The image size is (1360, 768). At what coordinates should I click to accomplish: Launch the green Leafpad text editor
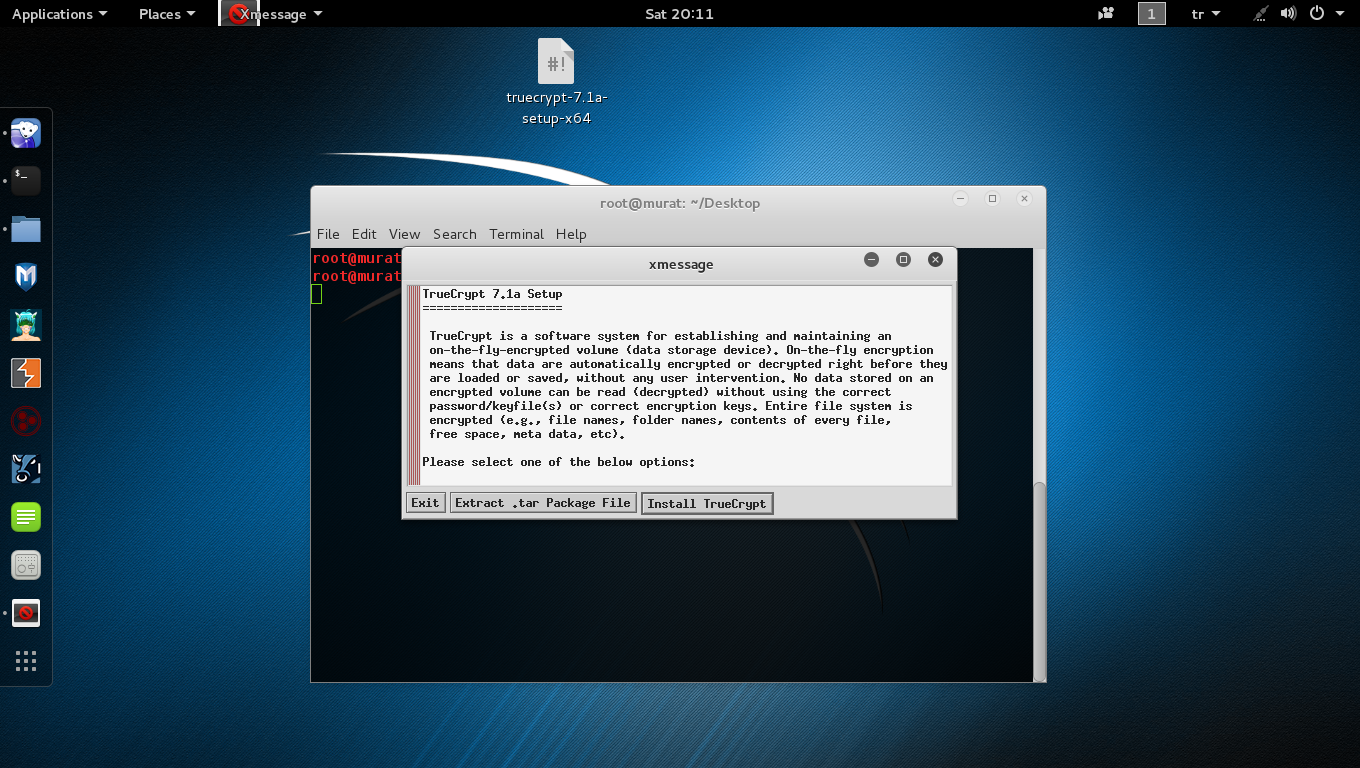[x=26, y=517]
